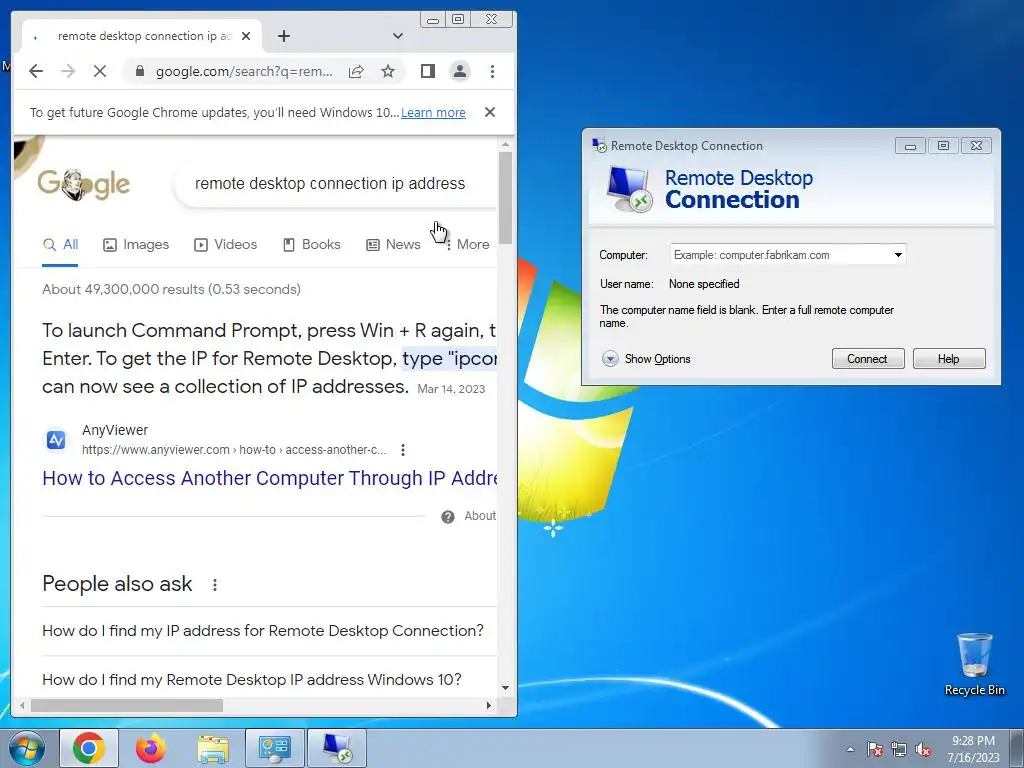Open a new Chrome tab
Viewport: 1024px width, 768px height.
283,36
